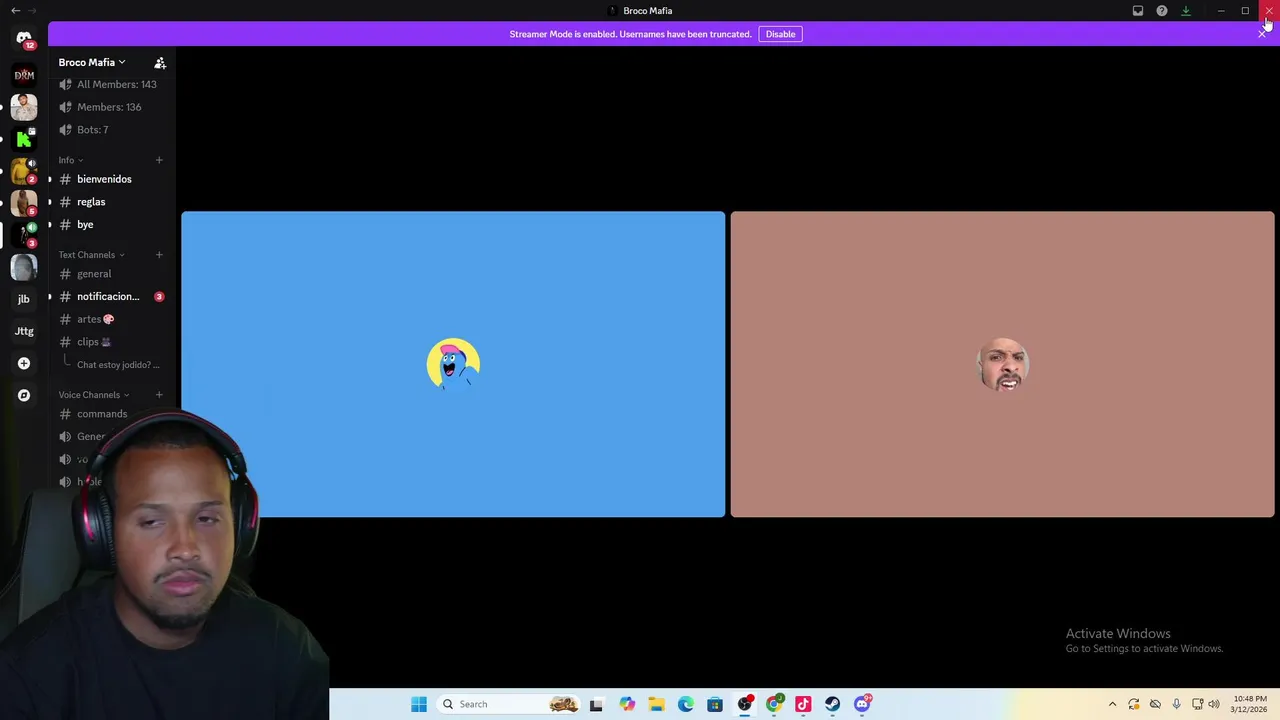
Task: Open Steam from the taskbar
Action: [x=833, y=704]
